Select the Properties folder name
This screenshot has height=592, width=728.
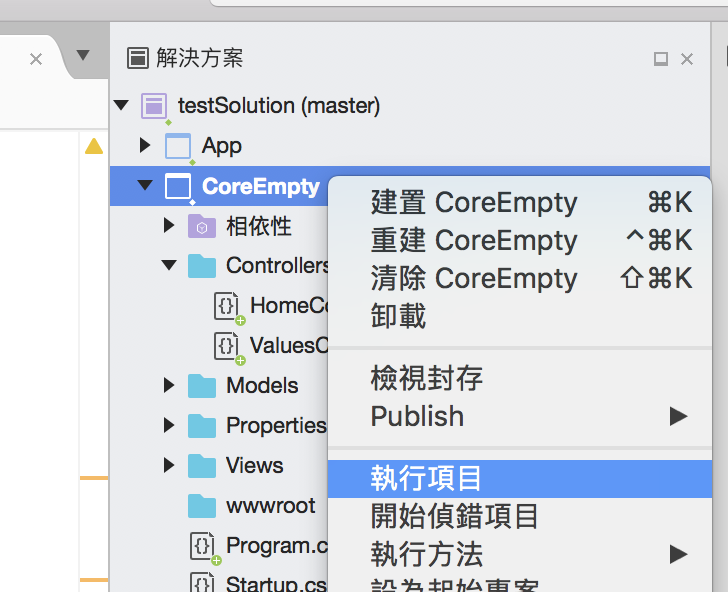[277, 426]
